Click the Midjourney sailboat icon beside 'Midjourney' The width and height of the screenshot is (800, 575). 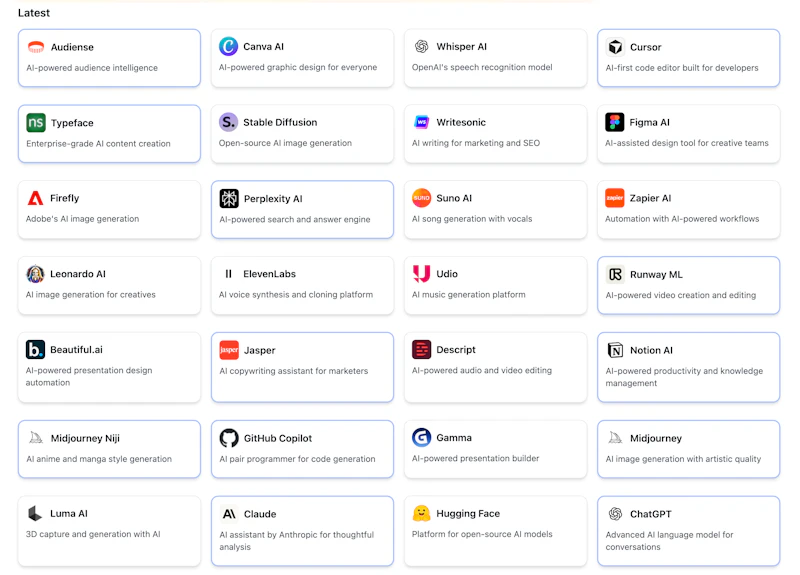pyautogui.click(x=615, y=438)
